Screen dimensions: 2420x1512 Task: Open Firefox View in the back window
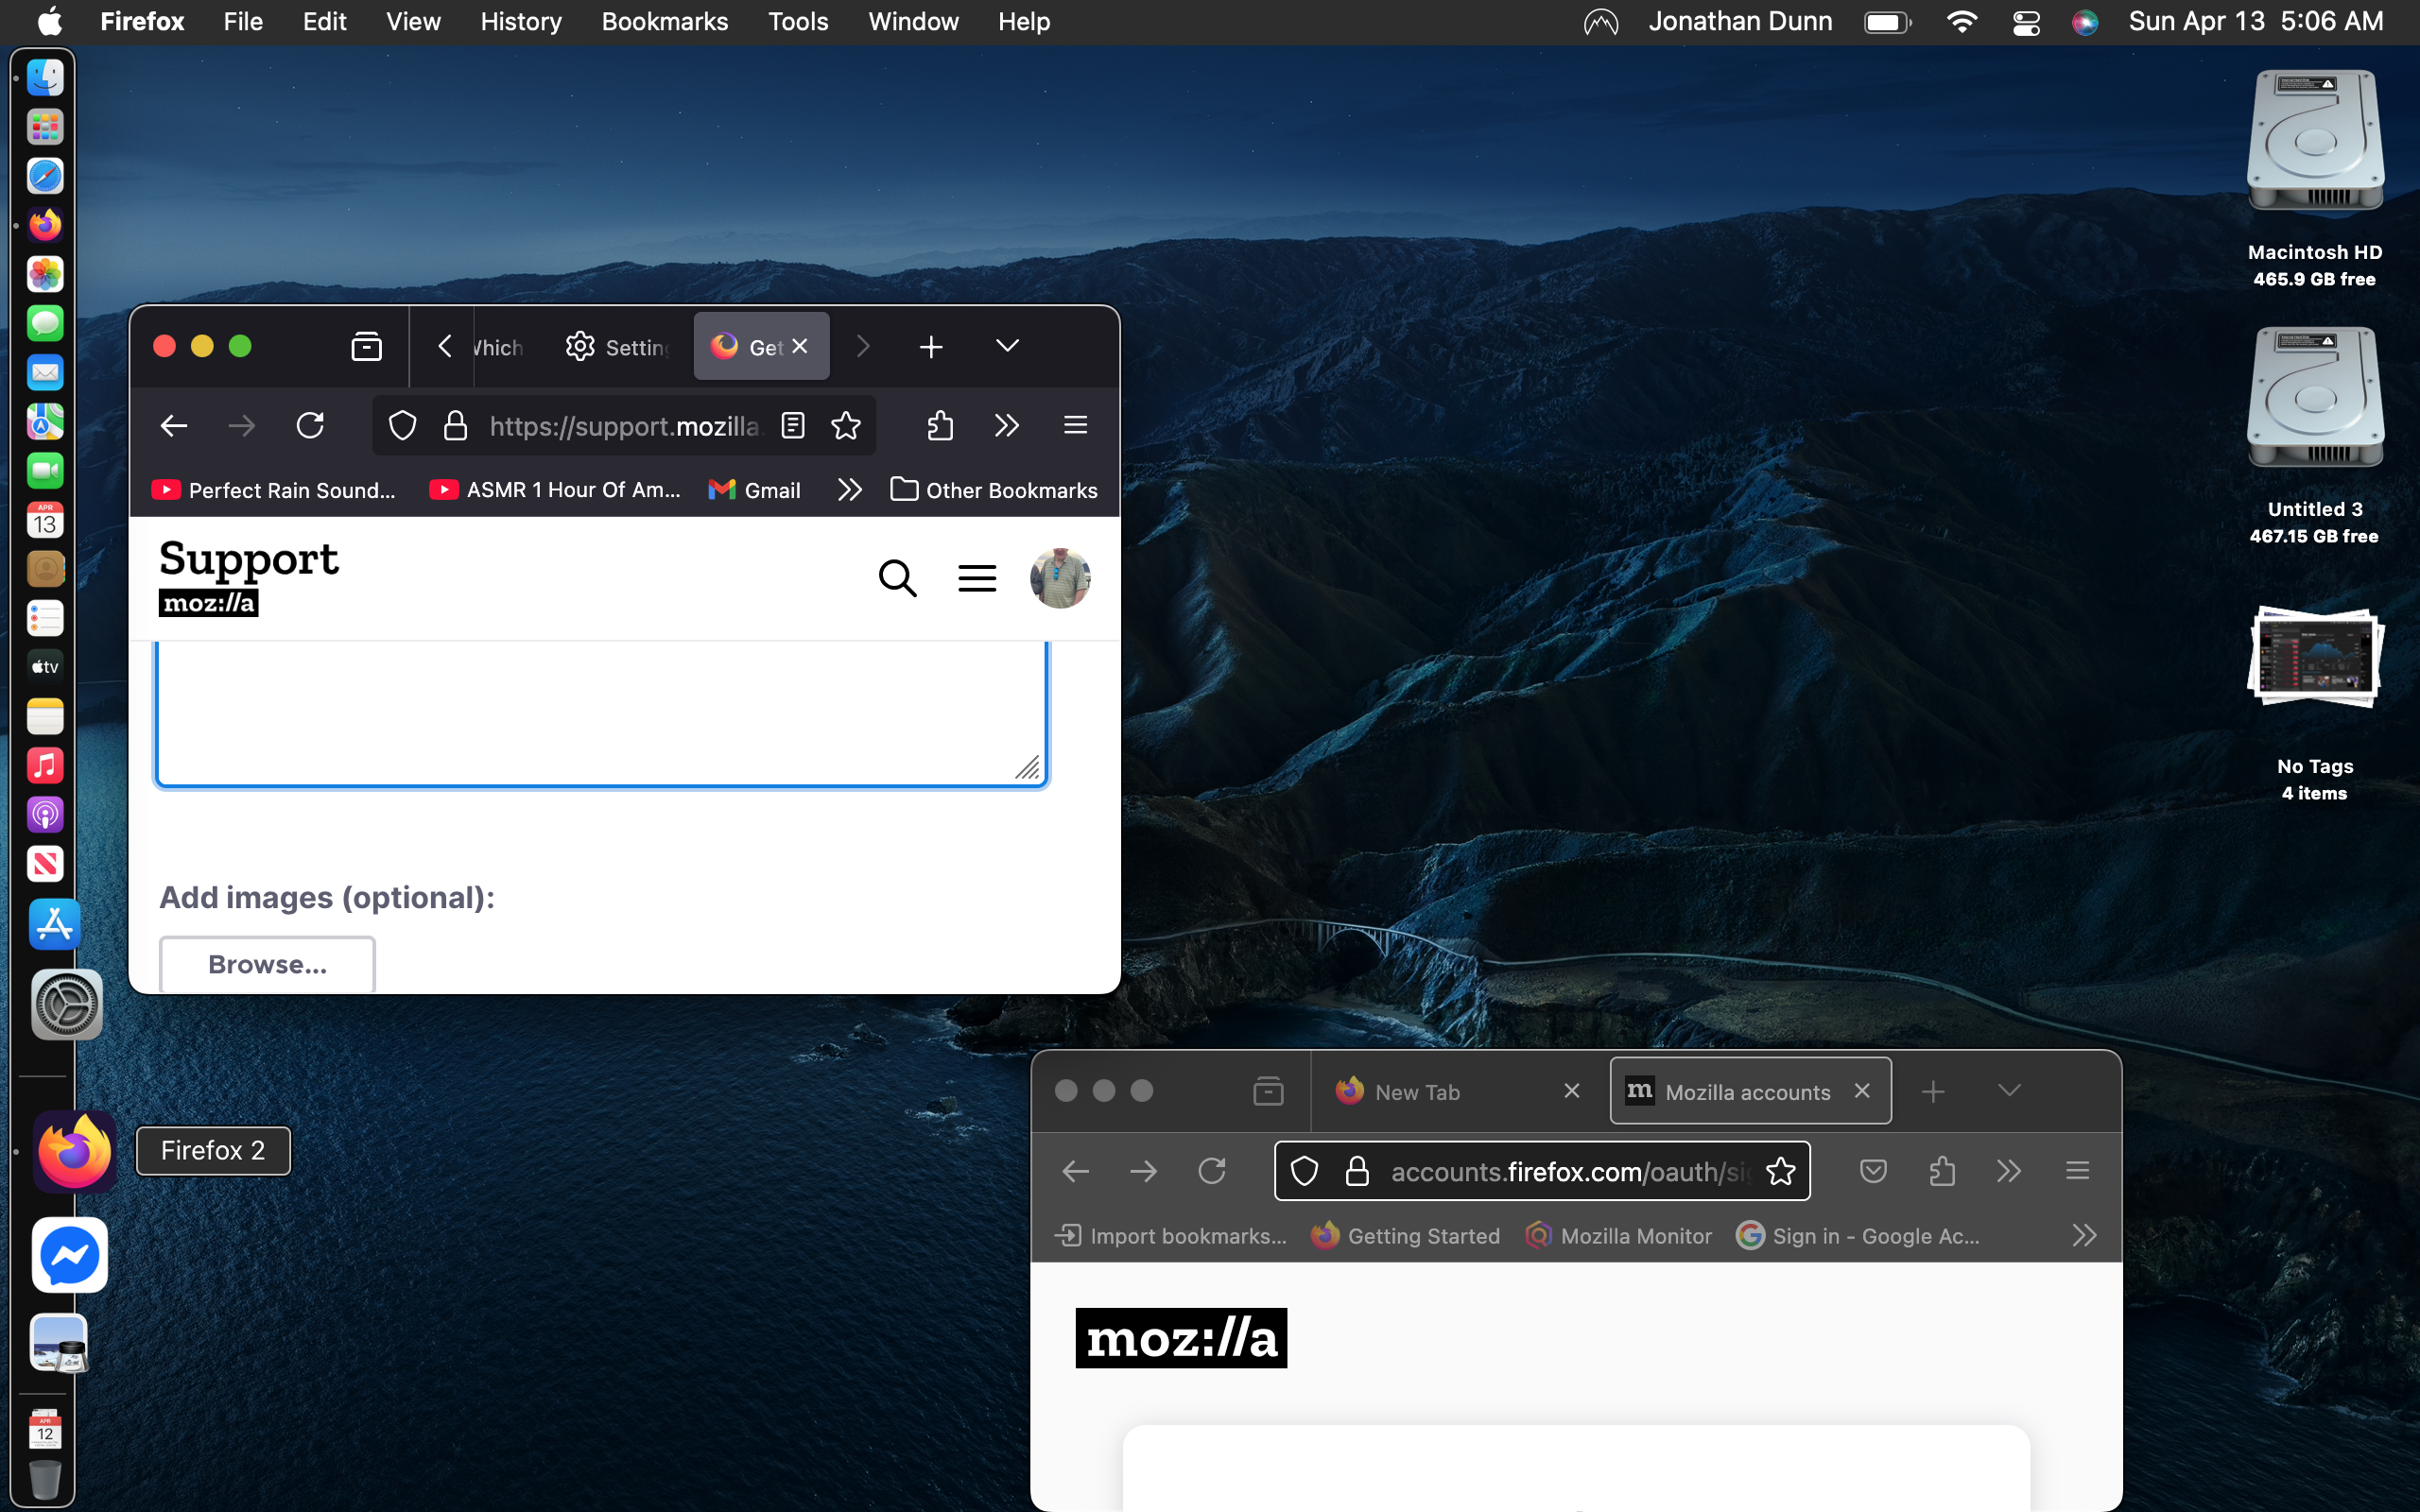pos(1268,1091)
